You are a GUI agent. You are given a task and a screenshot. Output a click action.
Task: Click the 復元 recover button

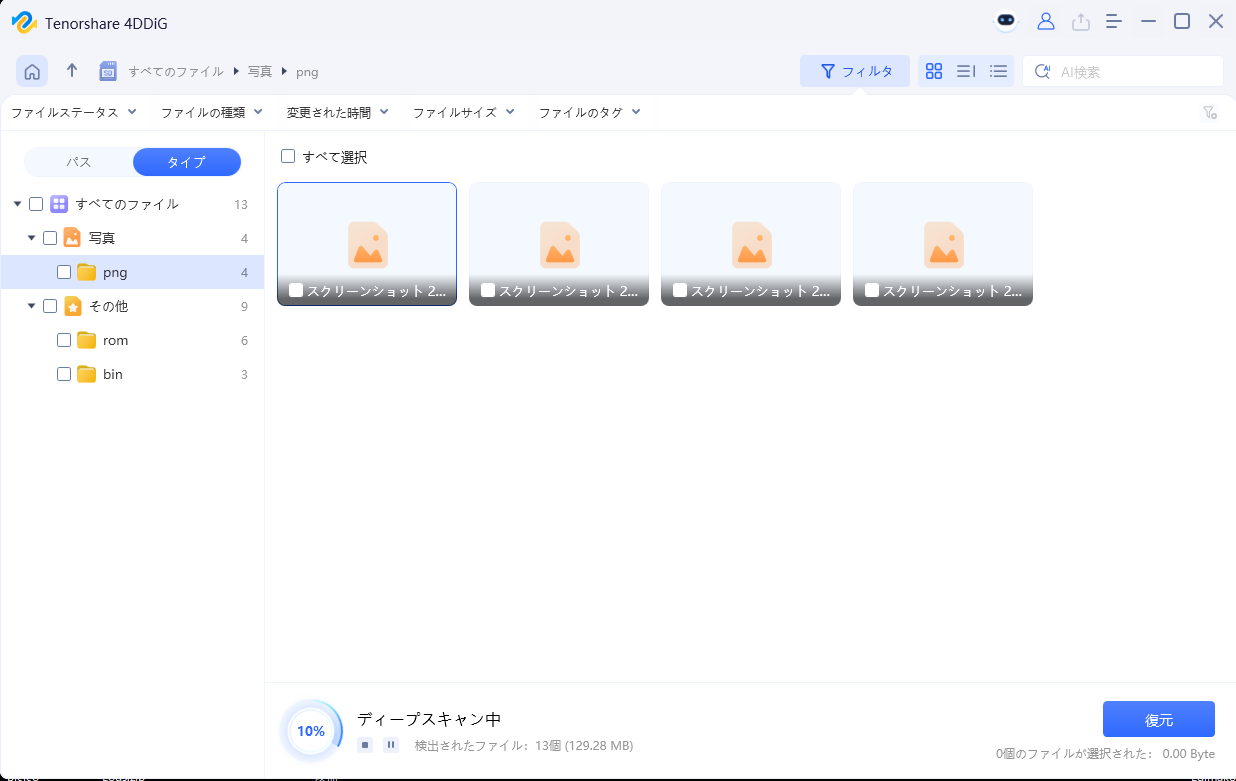pos(1159,720)
